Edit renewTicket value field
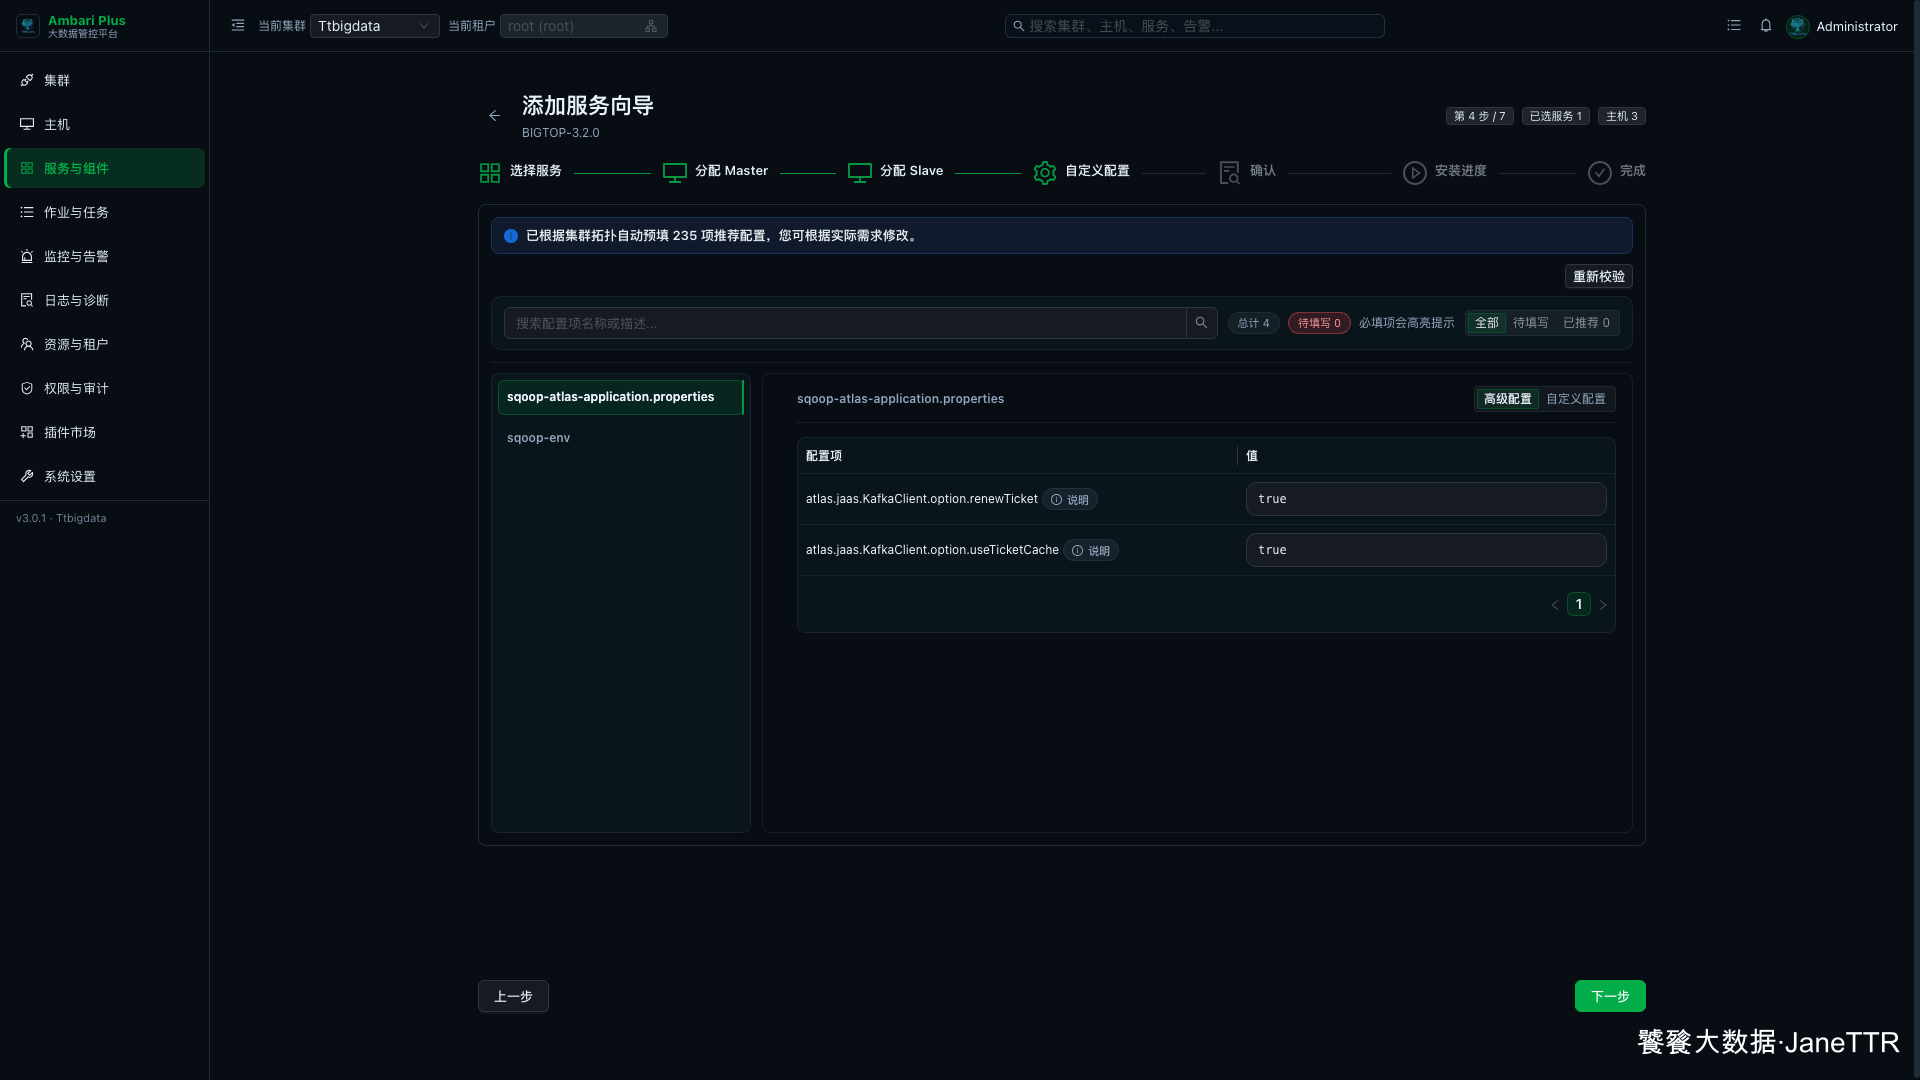 (1426, 499)
